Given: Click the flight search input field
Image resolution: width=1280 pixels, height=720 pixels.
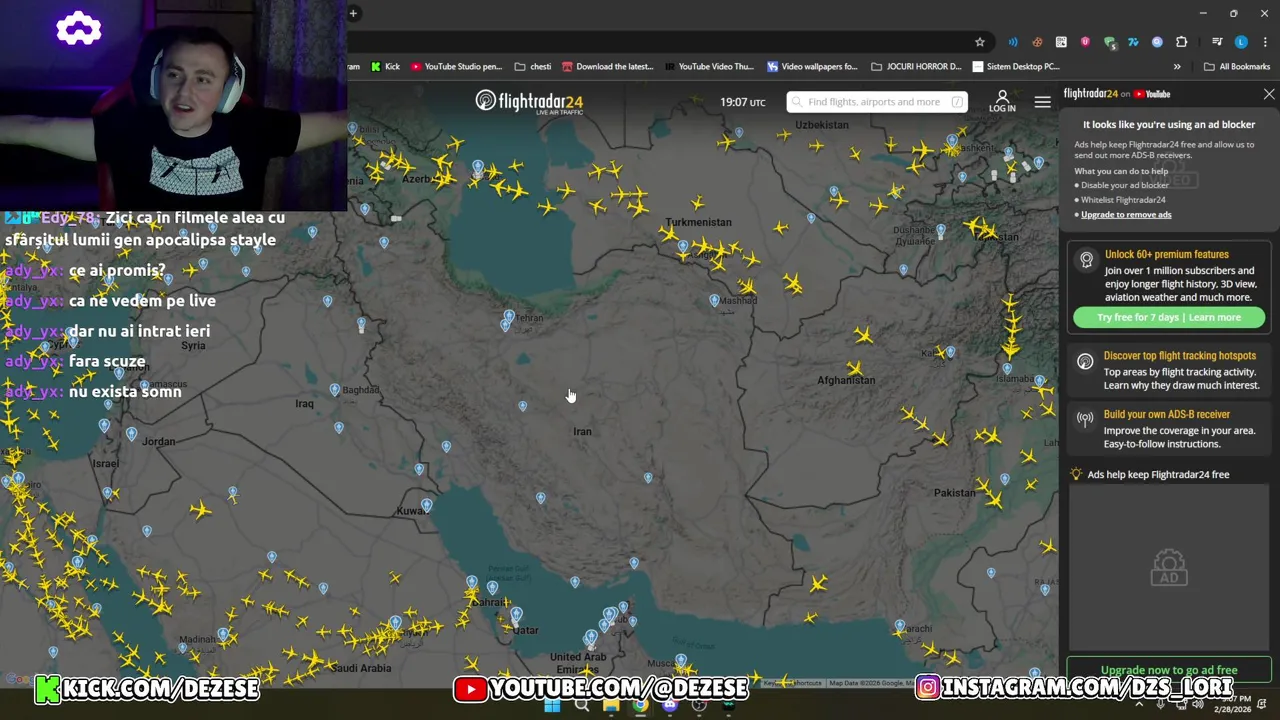Looking at the screenshot, I should 877,102.
